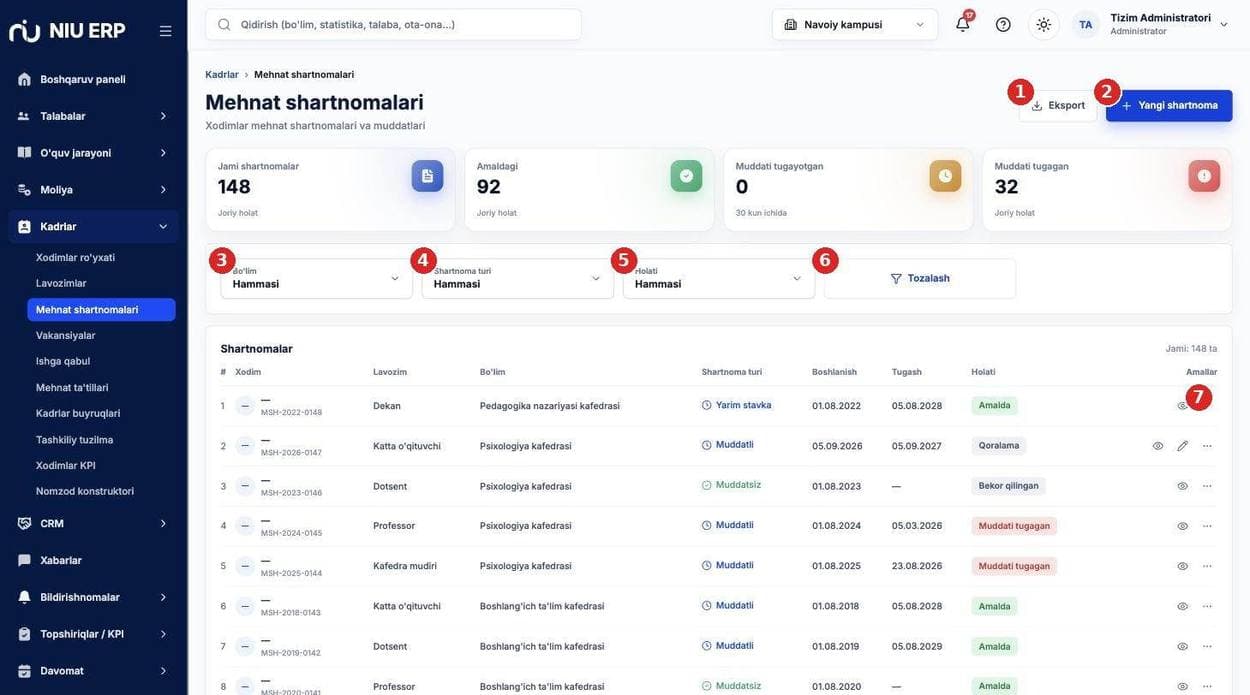View contract MSH-2024-0145 with the eye icon
1250x695 pixels.
pos(1183,526)
